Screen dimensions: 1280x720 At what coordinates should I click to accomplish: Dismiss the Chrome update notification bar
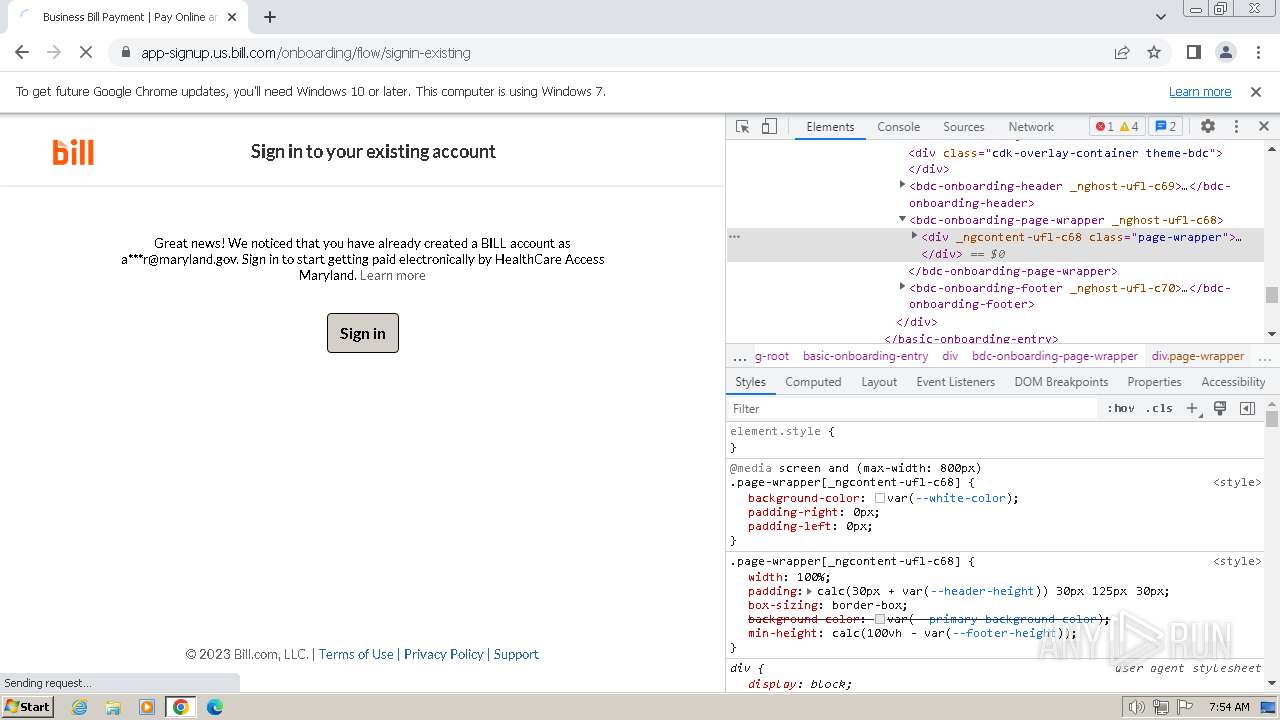pos(1256,91)
